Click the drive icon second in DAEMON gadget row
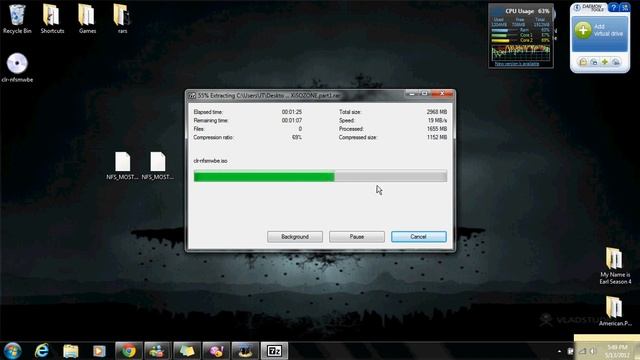 click(594, 62)
